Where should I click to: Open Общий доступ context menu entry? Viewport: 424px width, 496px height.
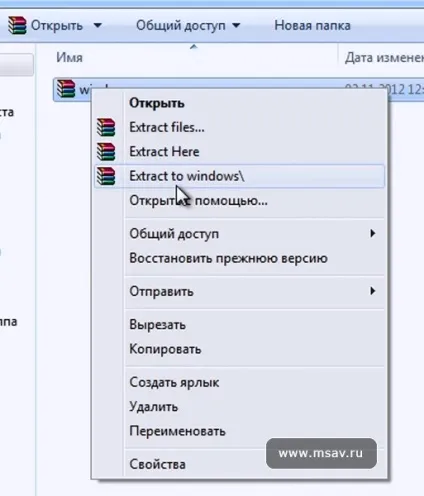click(239, 234)
